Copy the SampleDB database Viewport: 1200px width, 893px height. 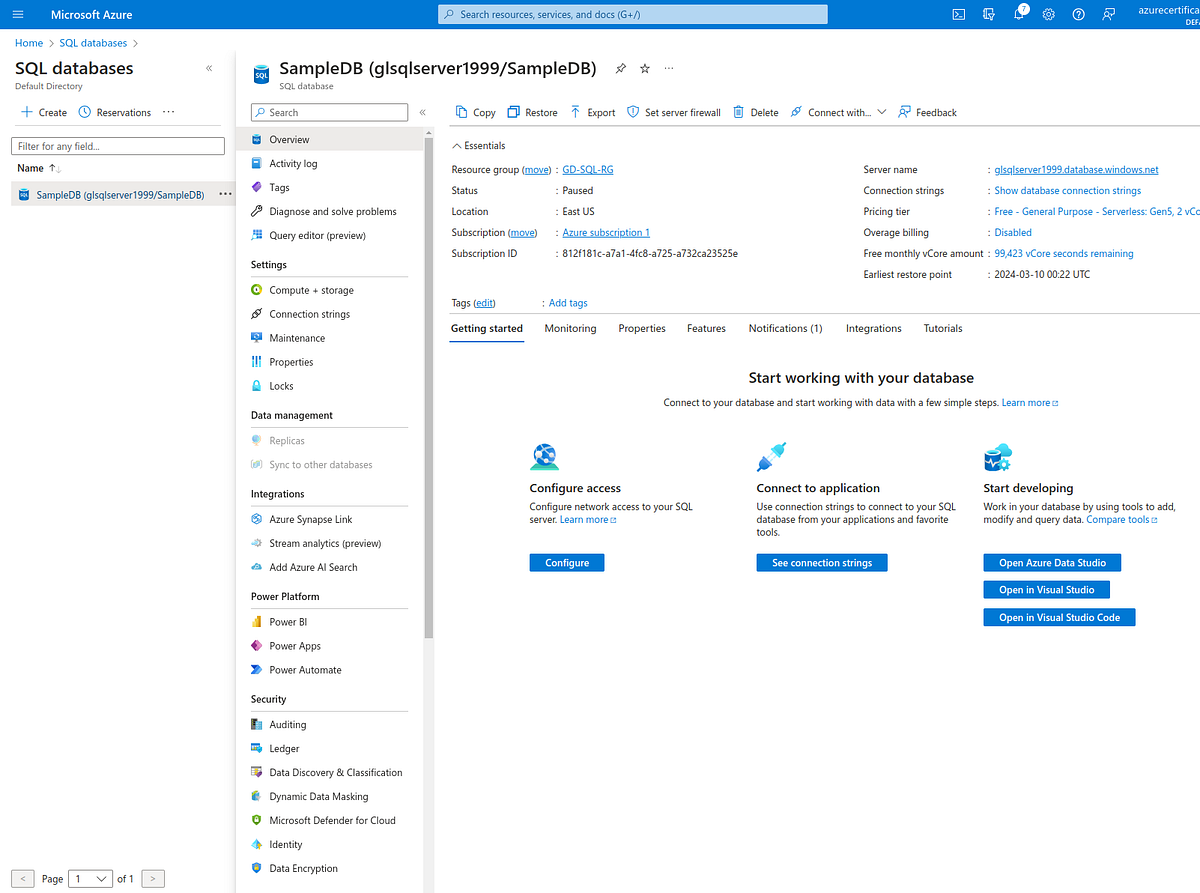(x=474, y=111)
